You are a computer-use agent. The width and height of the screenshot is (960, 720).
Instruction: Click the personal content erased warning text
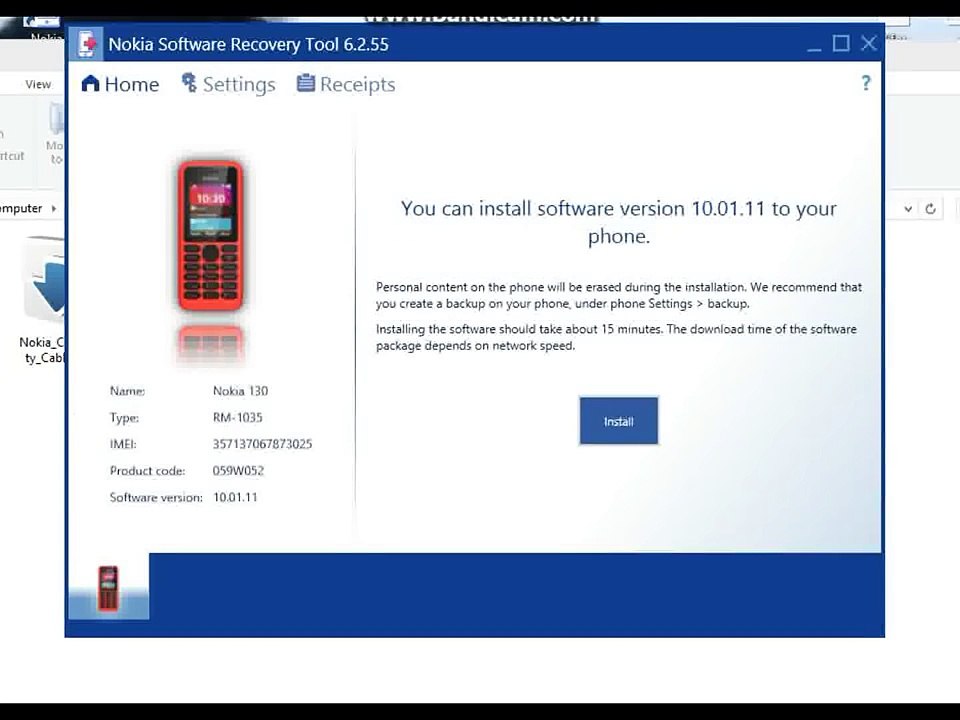coord(619,295)
